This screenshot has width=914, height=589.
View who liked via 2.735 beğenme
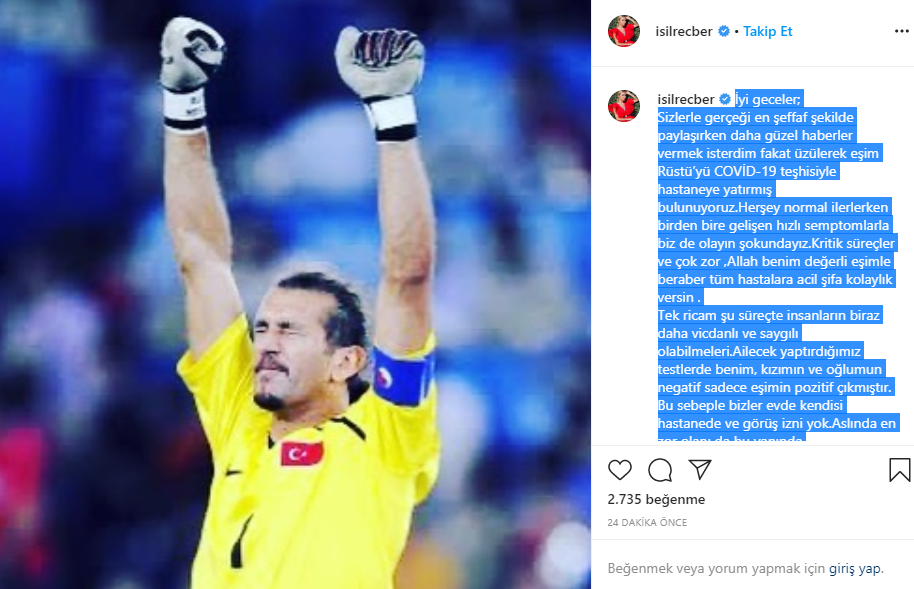click(x=656, y=499)
